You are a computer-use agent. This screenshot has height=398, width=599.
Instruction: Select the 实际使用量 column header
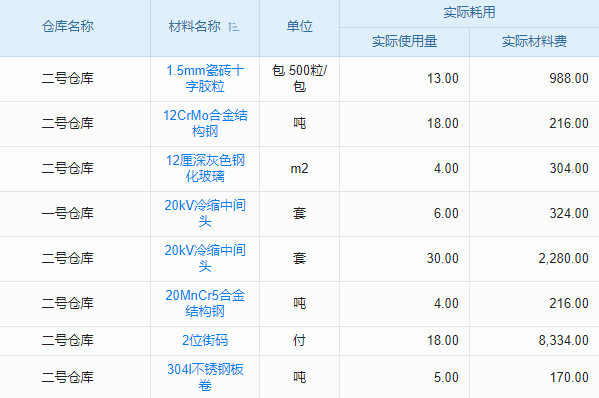[405, 41]
